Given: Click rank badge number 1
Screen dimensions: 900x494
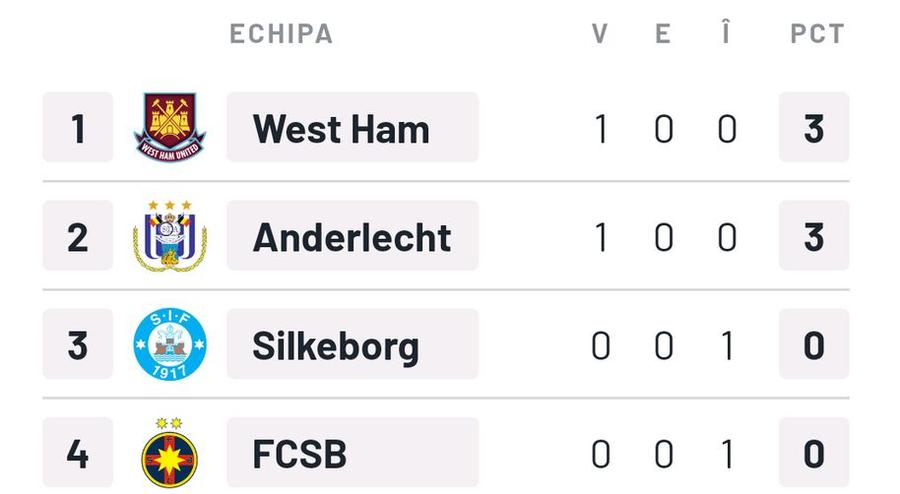Looking at the screenshot, I should coord(78,127).
